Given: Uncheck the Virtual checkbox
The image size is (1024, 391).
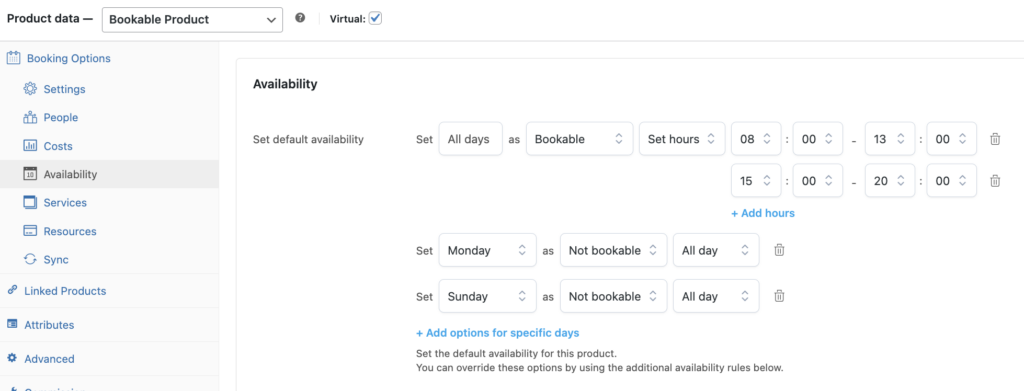Looking at the screenshot, I should [x=375, y=18].
